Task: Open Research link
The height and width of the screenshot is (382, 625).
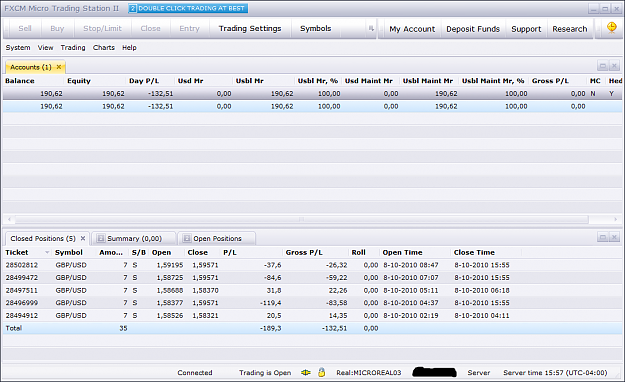Action: tap(570, 29)
